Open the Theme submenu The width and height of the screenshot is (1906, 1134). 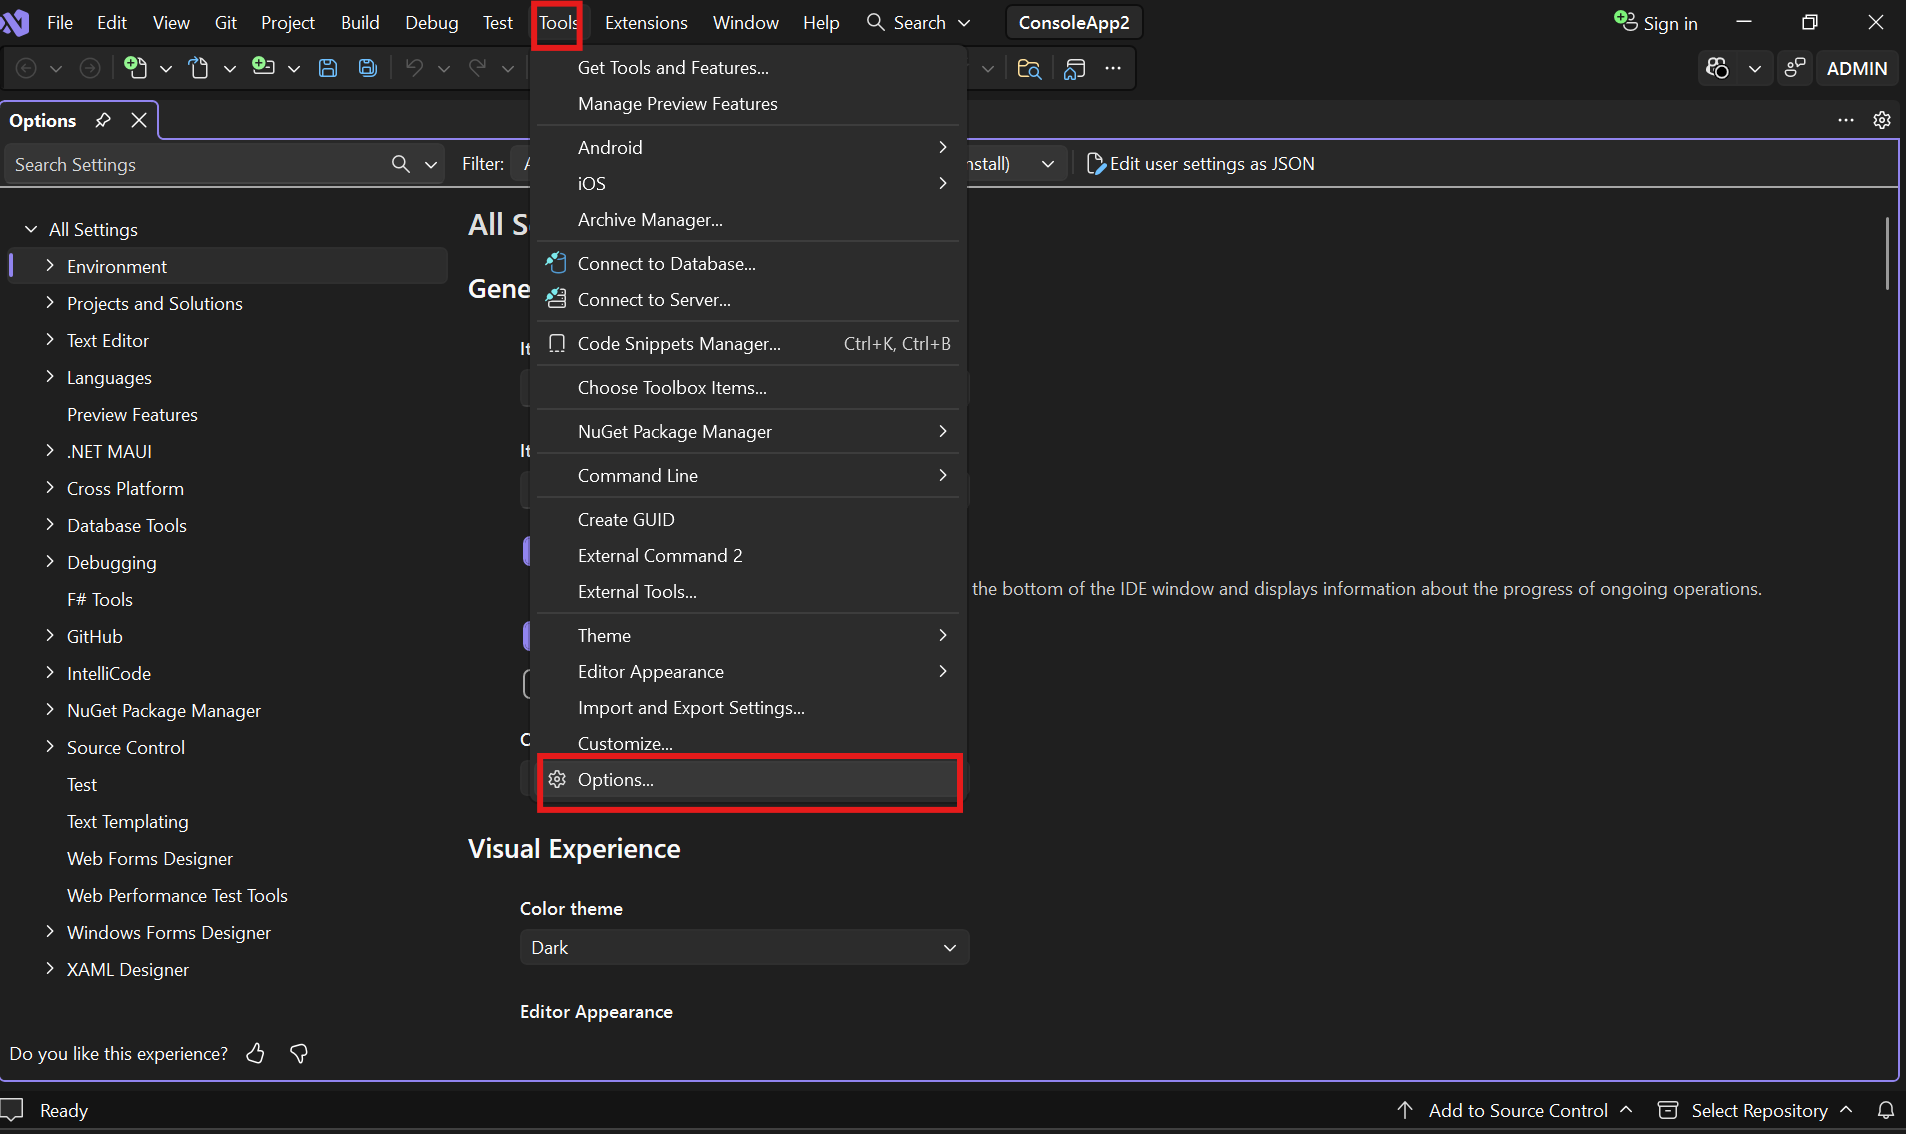coord(748,636)
